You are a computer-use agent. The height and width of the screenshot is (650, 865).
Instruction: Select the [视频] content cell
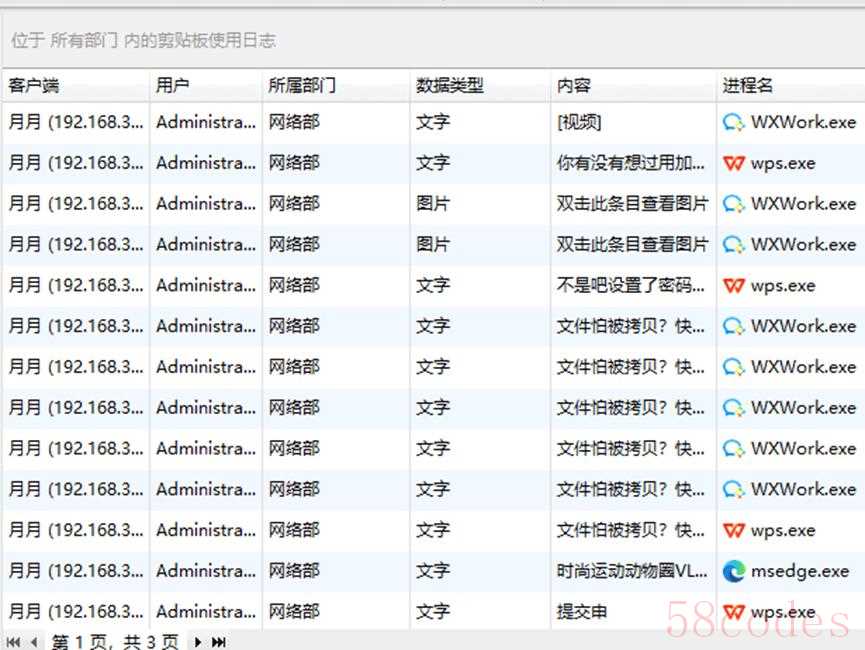click(x=580, y=122)
